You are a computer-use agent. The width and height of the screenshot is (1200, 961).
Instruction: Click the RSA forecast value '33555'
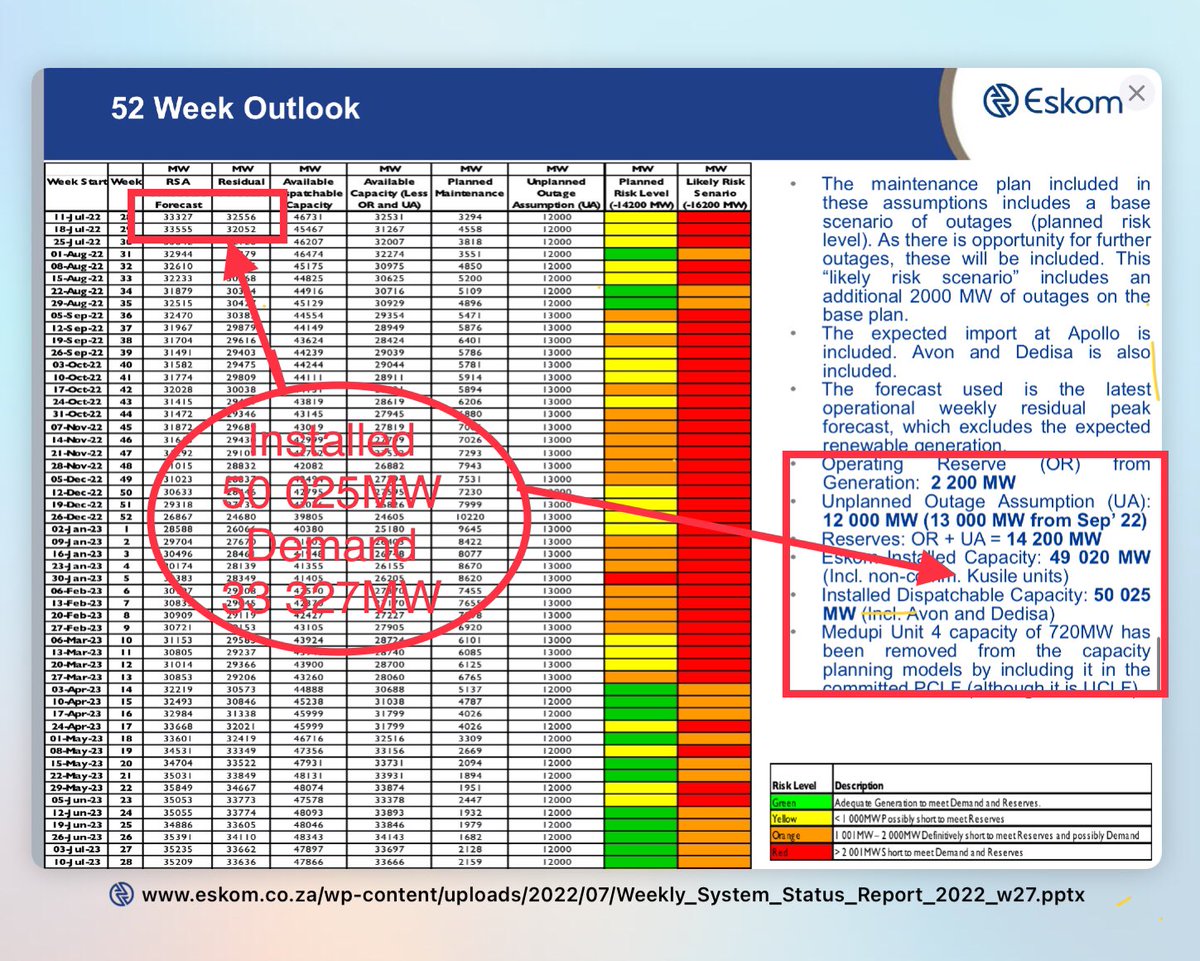point(178,228)
